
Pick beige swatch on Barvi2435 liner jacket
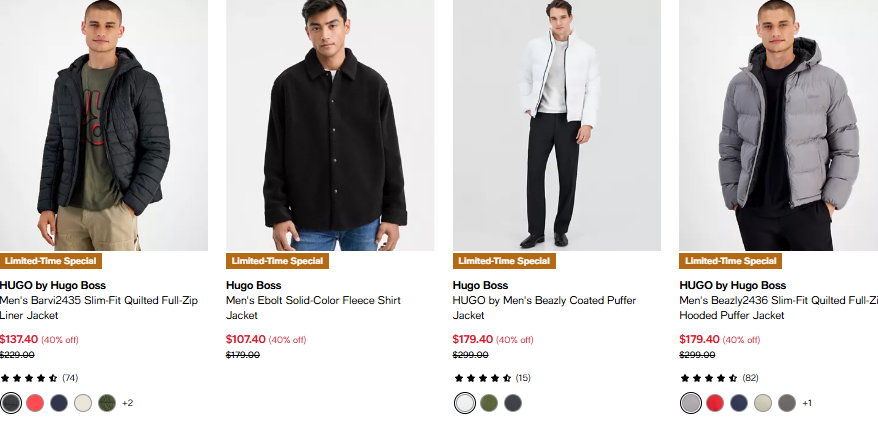point(83,403)
